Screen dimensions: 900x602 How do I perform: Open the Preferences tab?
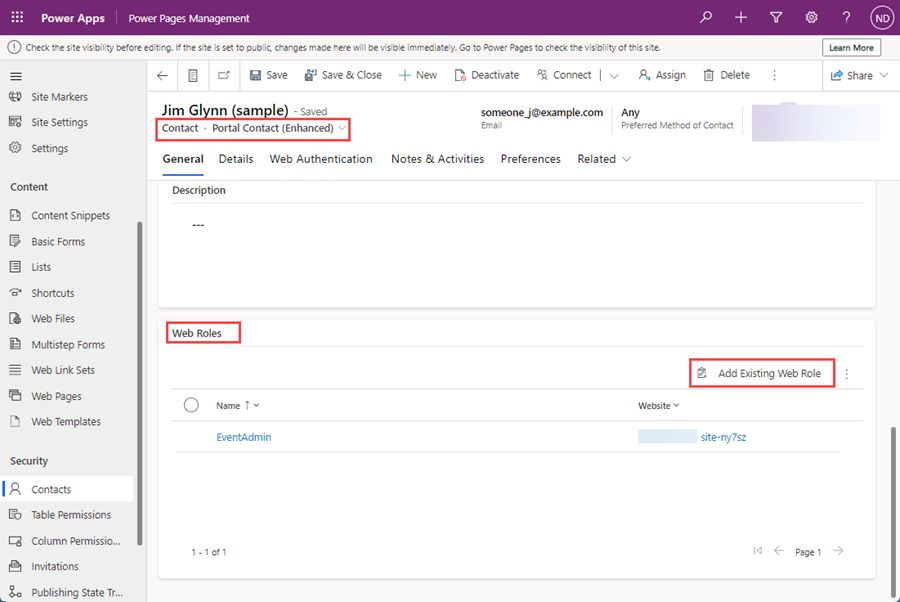pos(530,158)
